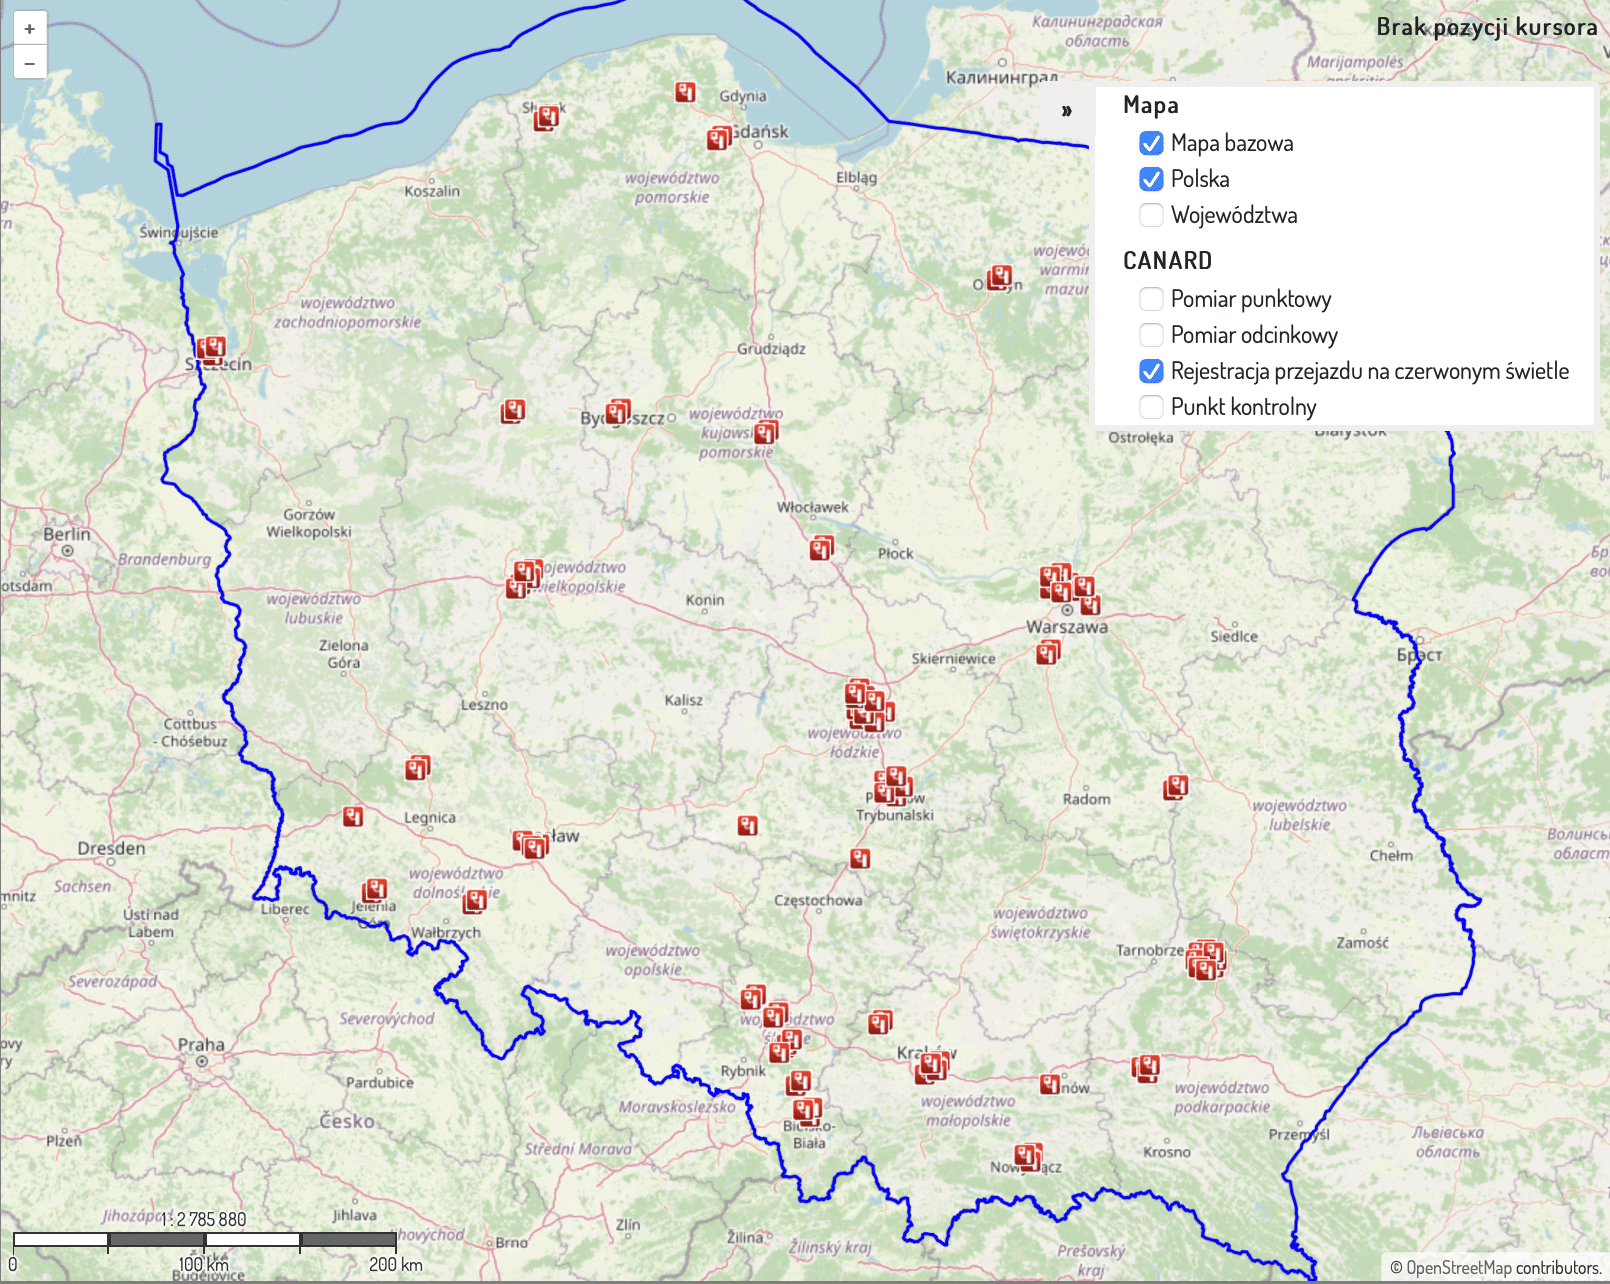Select the camera marker south of Warszawa

[1047, 653]
